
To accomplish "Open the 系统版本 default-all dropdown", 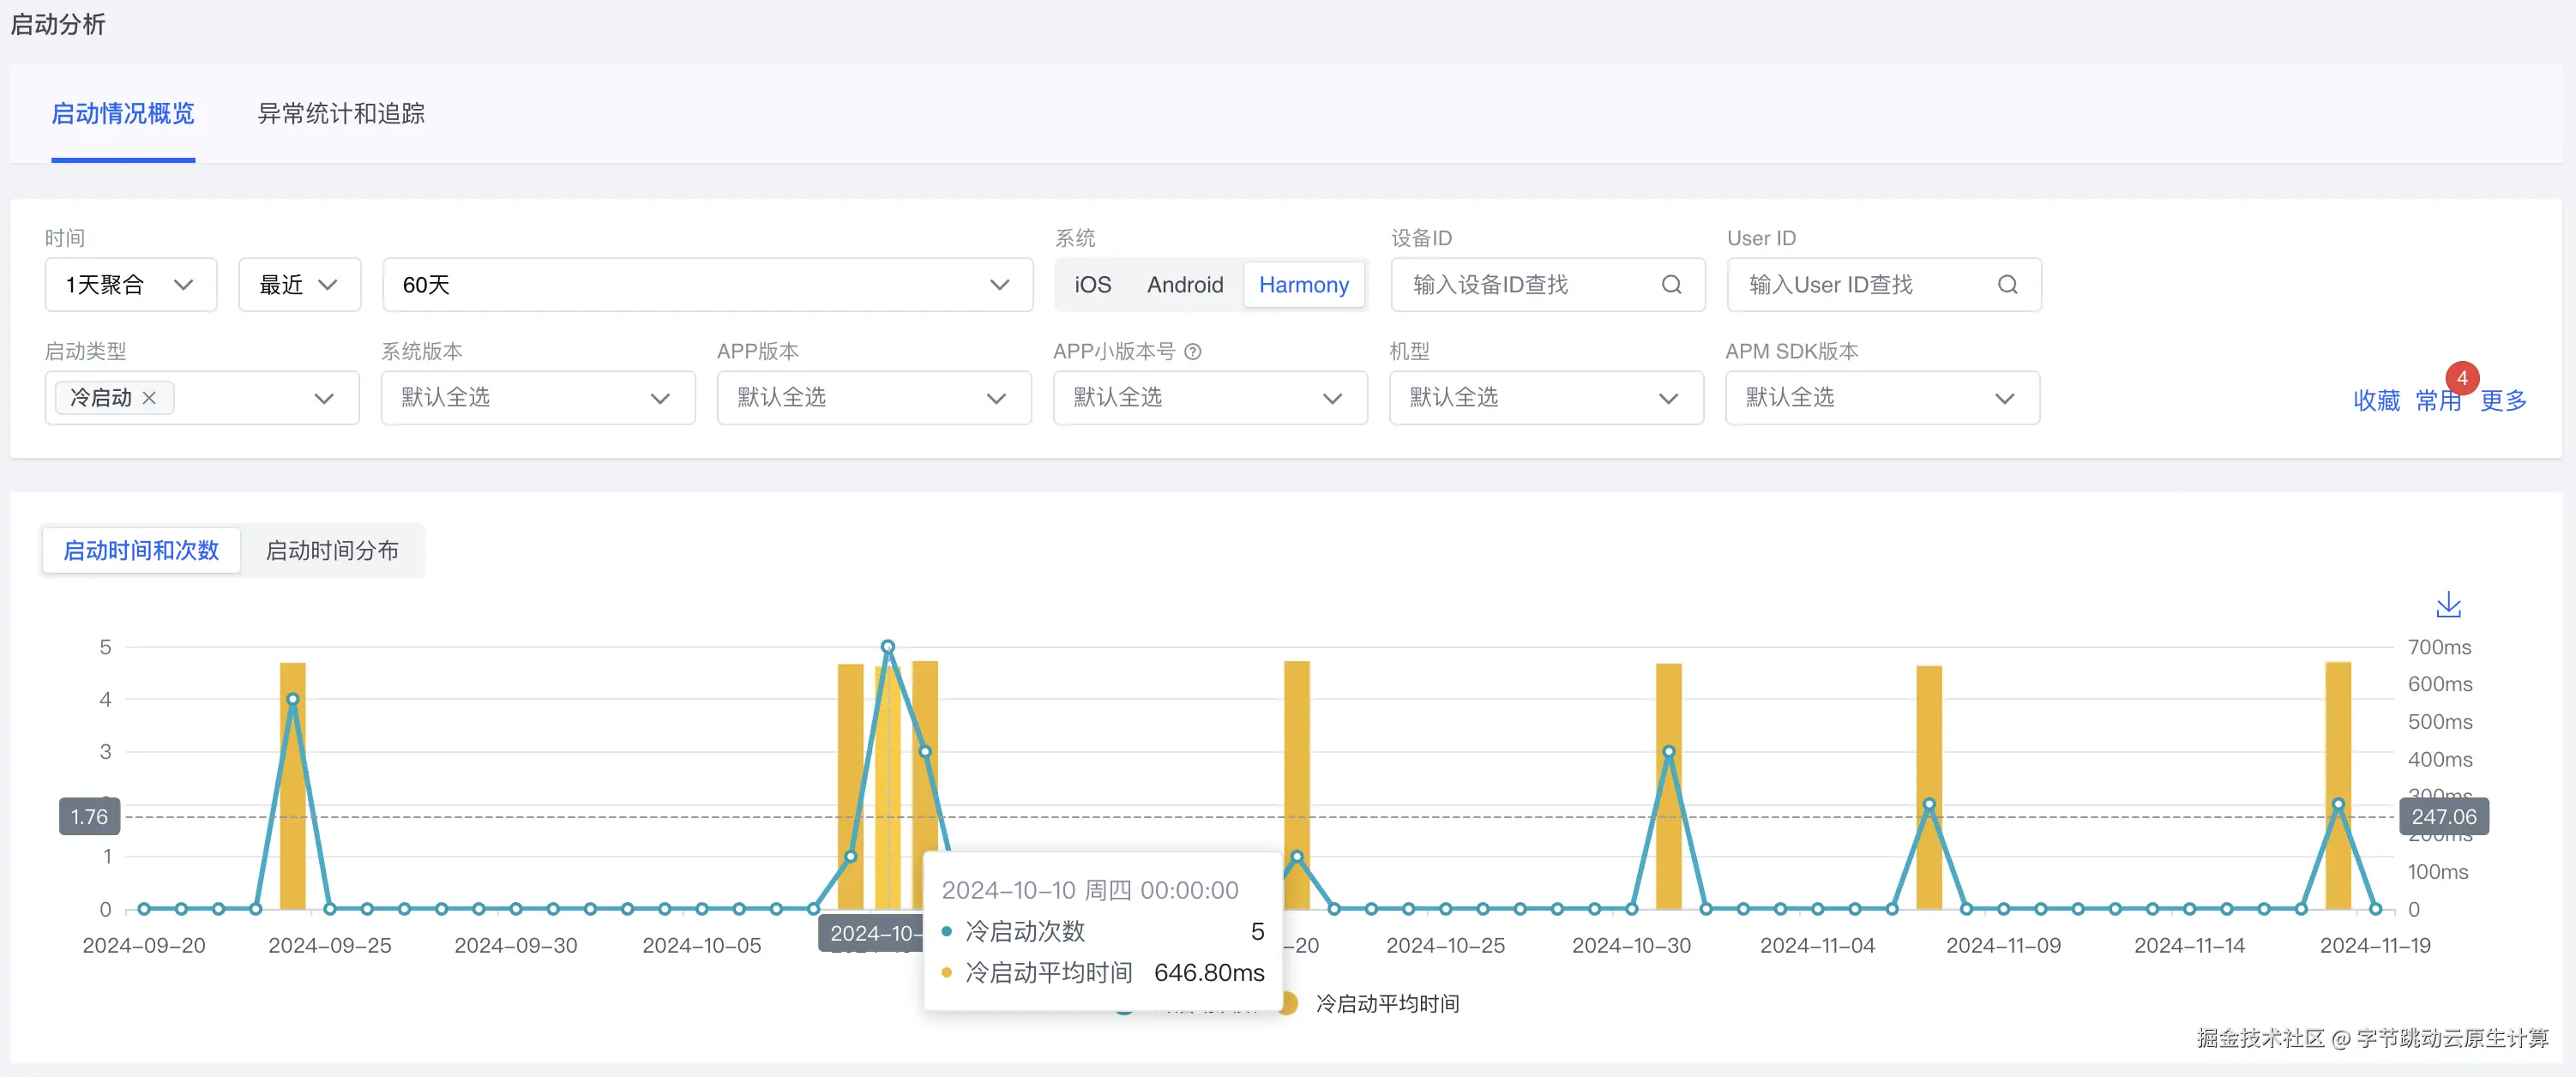I will click(537, 398).
